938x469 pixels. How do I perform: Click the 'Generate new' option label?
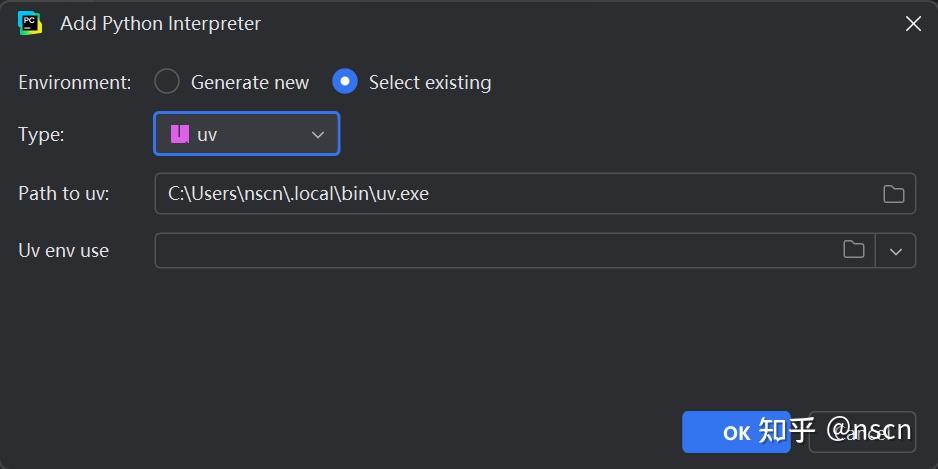coord(250,83)
